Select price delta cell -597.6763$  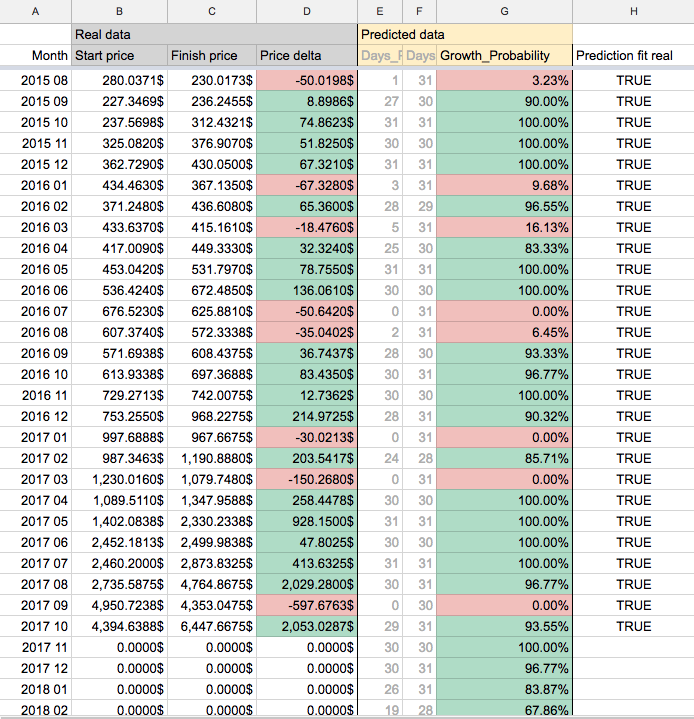coord(306,605)
